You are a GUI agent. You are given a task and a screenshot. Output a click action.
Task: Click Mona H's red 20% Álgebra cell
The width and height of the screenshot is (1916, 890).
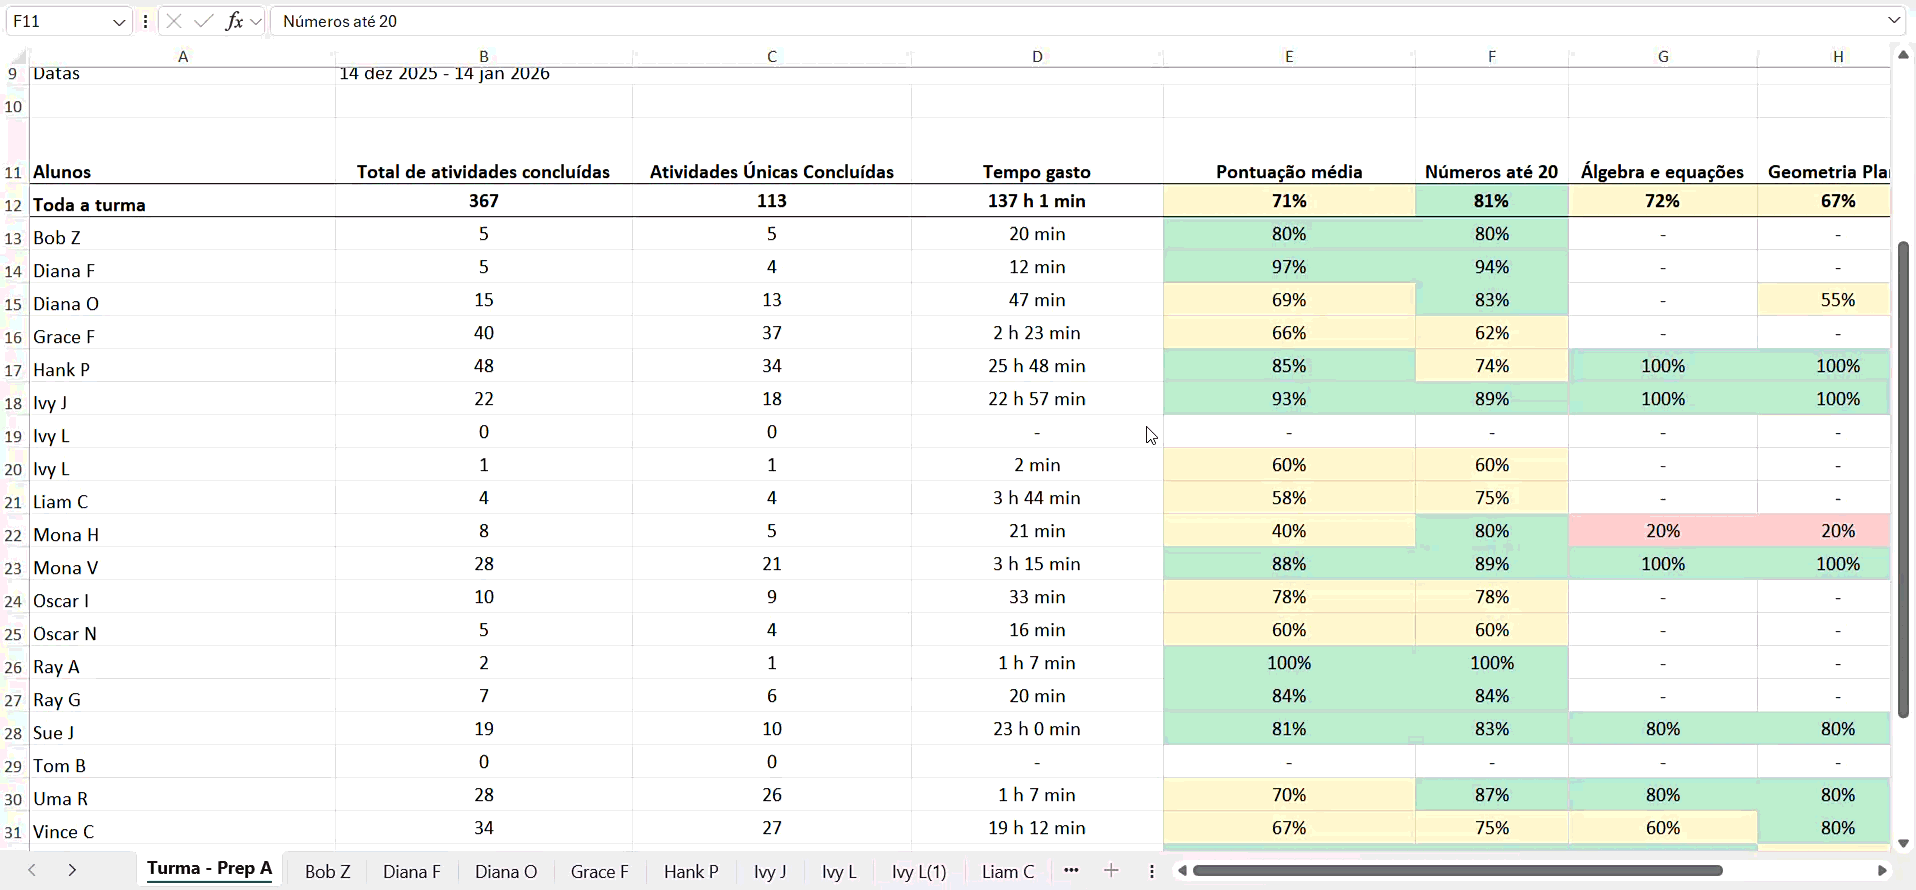[x=1662, y=531]
